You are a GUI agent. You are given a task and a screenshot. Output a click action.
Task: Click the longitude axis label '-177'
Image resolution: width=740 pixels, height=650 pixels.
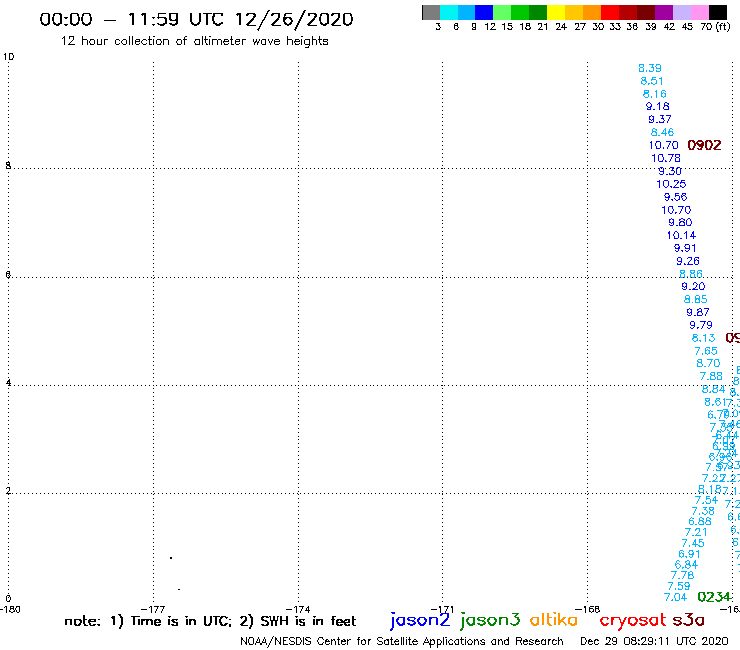click(x=153, y=609)
